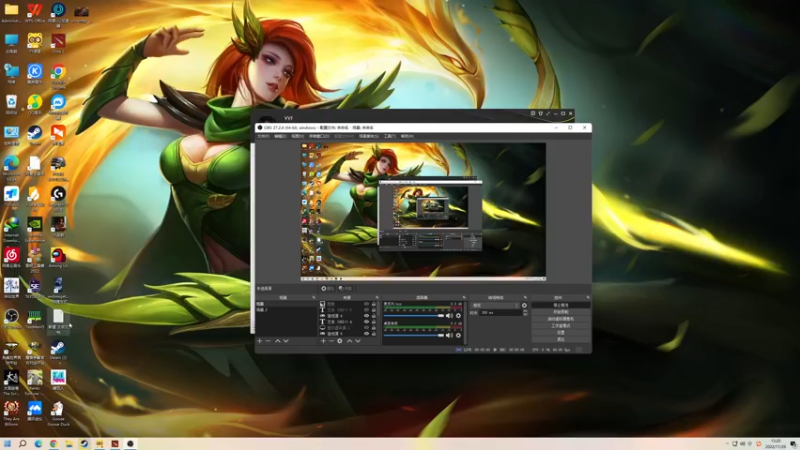Screen dimensions: 800x450
Task: Move the selected scene up in Scenes panel
Action: pyautogui.click(x=278, y=341)
